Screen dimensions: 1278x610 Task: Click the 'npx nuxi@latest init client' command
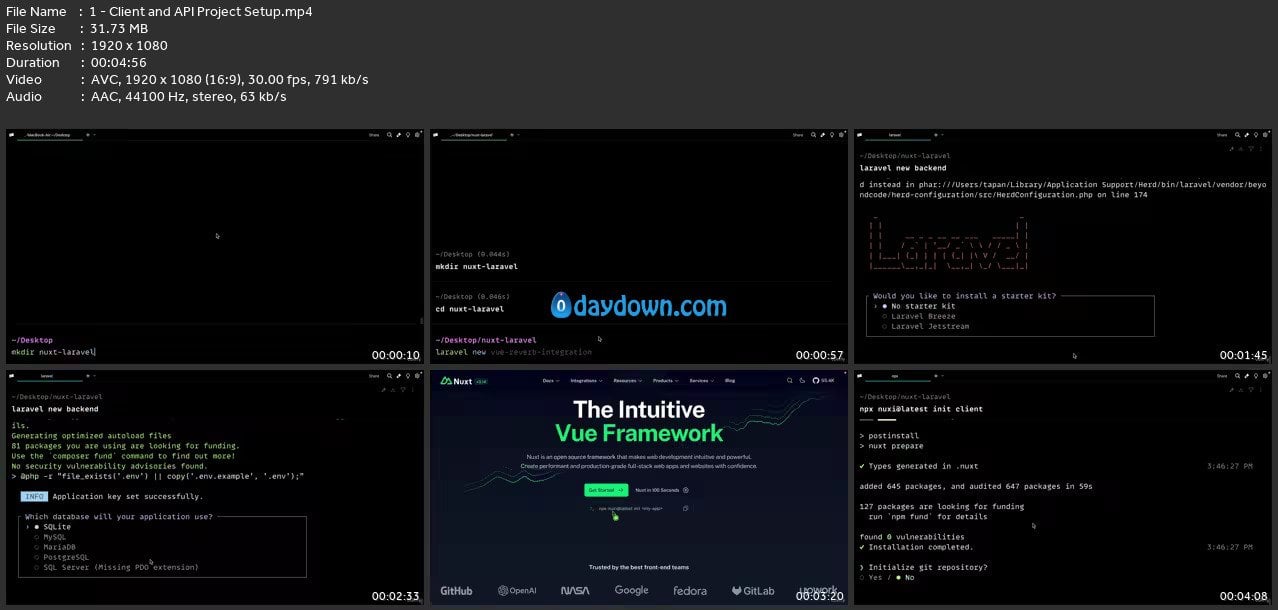(921, 409)
